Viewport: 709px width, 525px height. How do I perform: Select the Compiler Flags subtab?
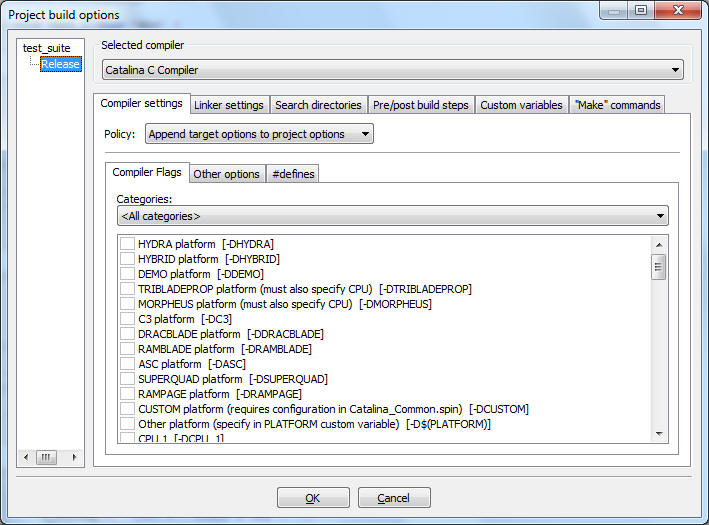point(147,172)
